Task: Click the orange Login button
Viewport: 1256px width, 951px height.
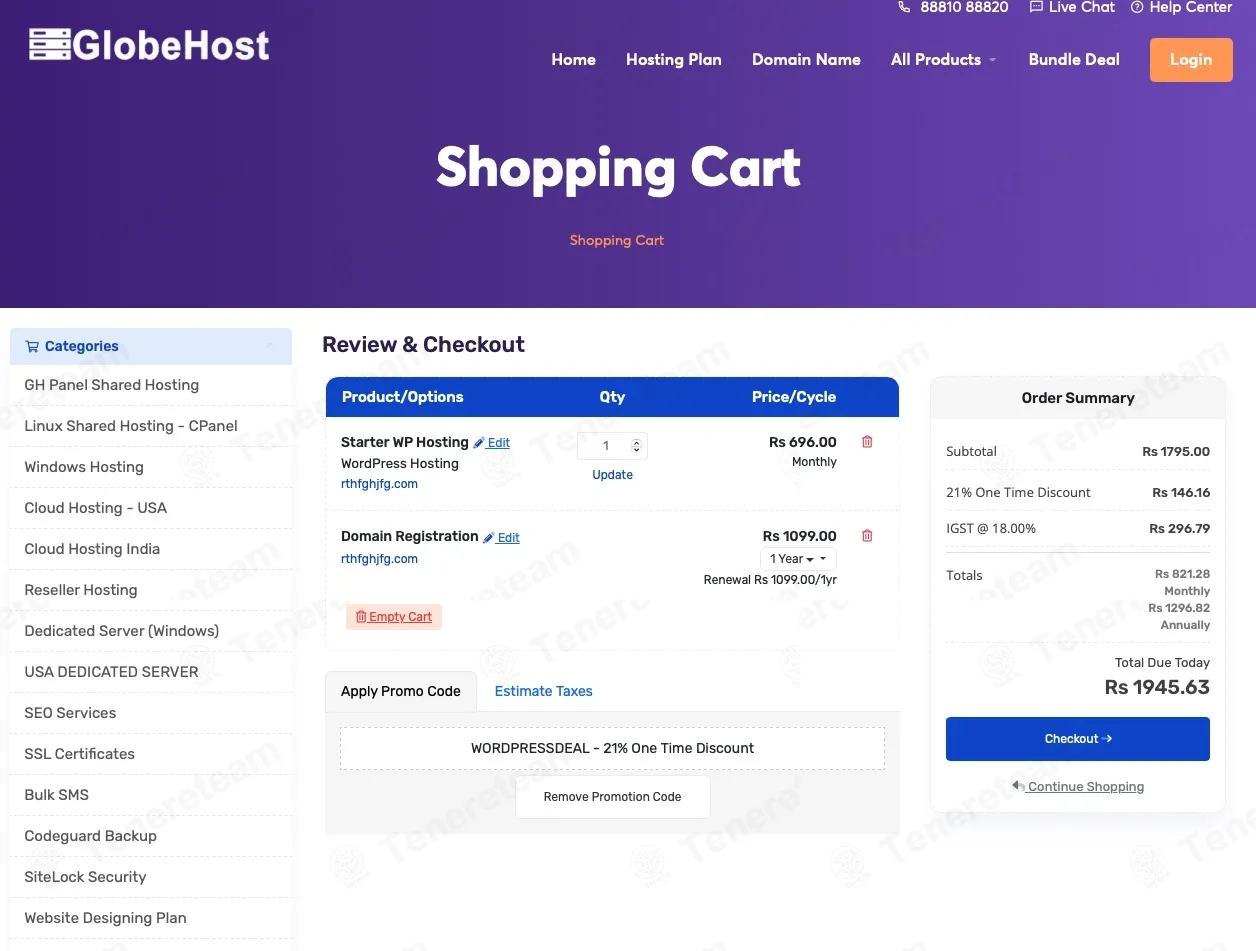Action: [x=1191, y=60]
